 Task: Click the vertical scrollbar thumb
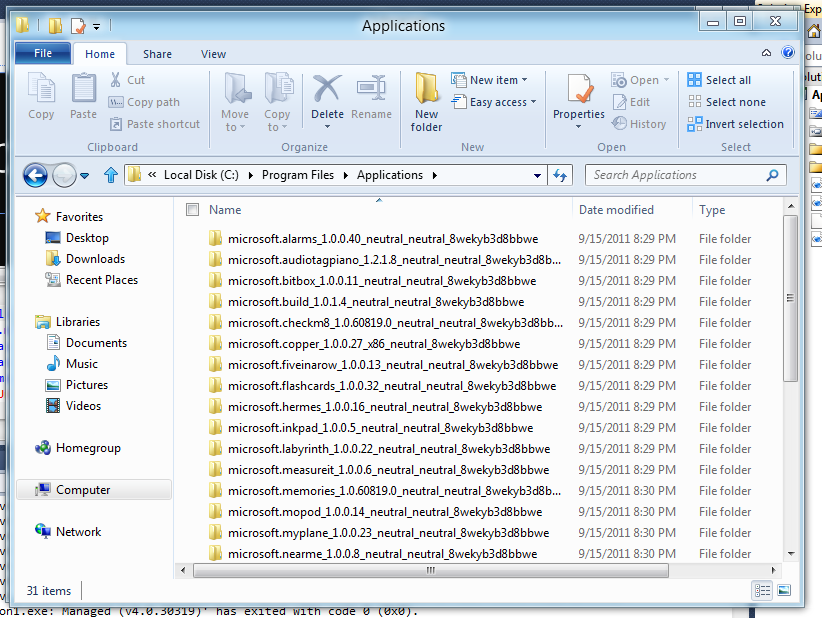pos(790,298)
